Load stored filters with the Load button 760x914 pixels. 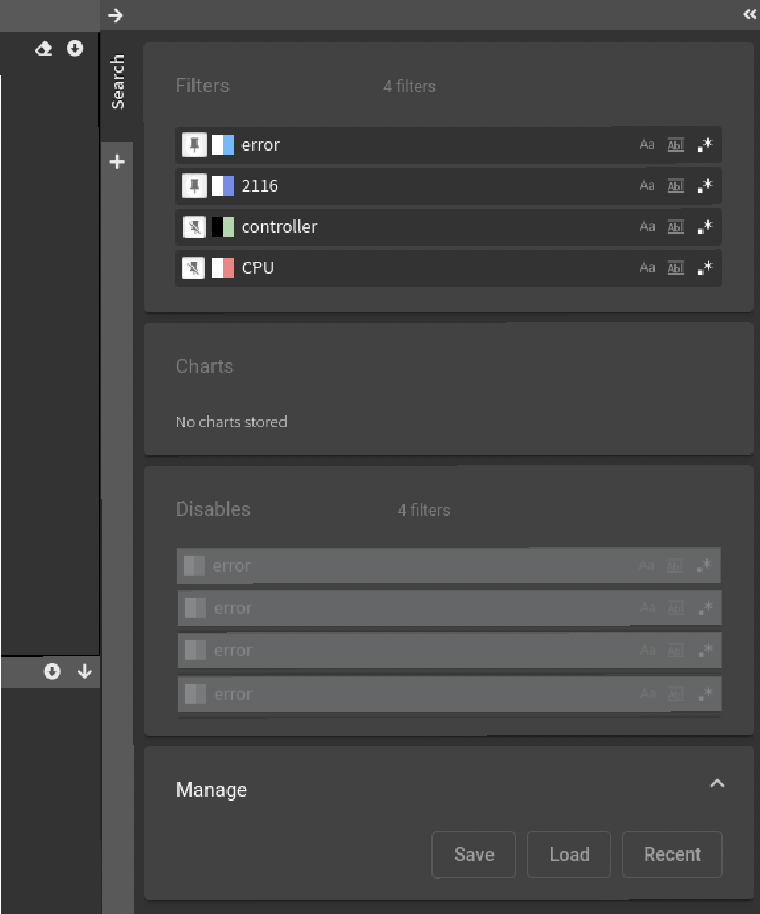coord(568,854)
